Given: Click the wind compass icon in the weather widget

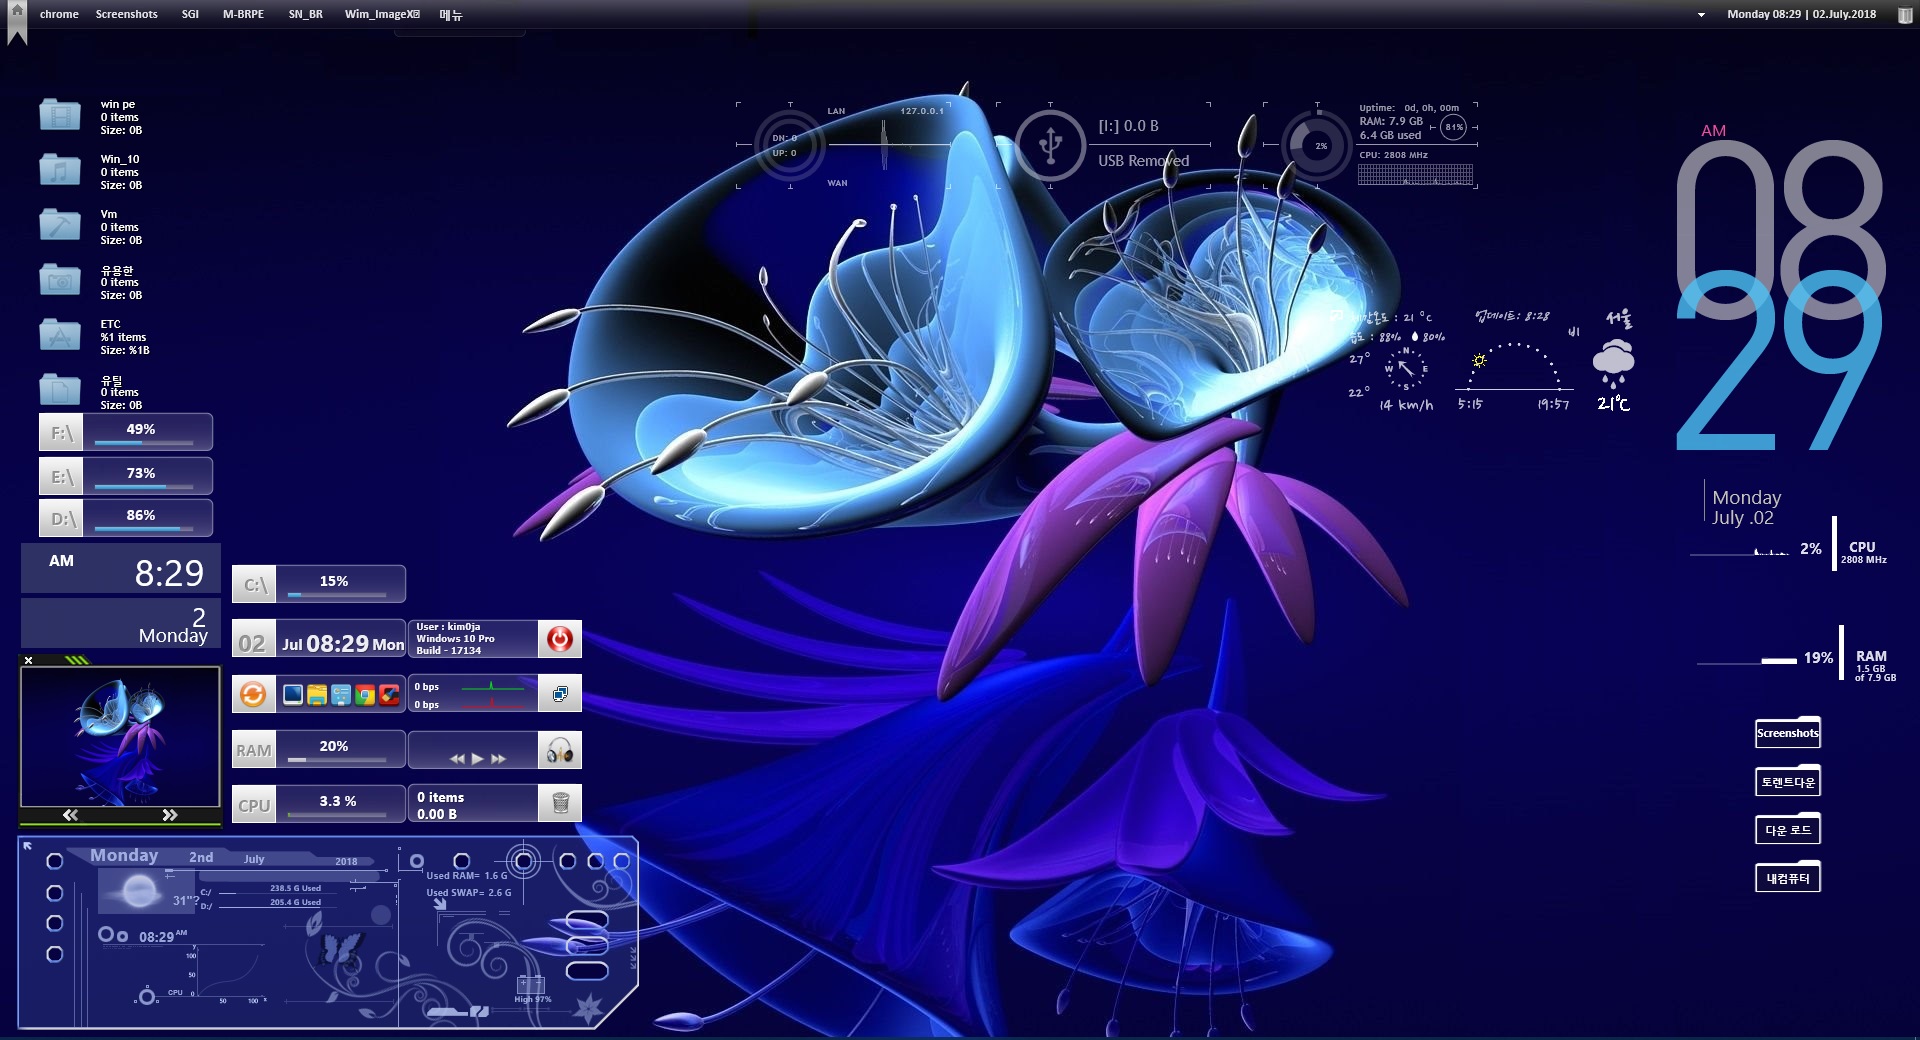Looking at the screenshot, I should click(x=1406, y=368).
